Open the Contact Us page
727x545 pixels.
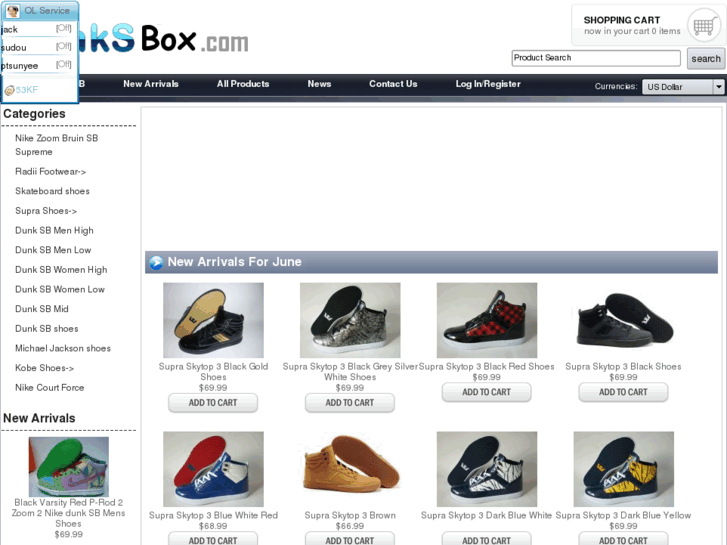(x=393, y=84)
